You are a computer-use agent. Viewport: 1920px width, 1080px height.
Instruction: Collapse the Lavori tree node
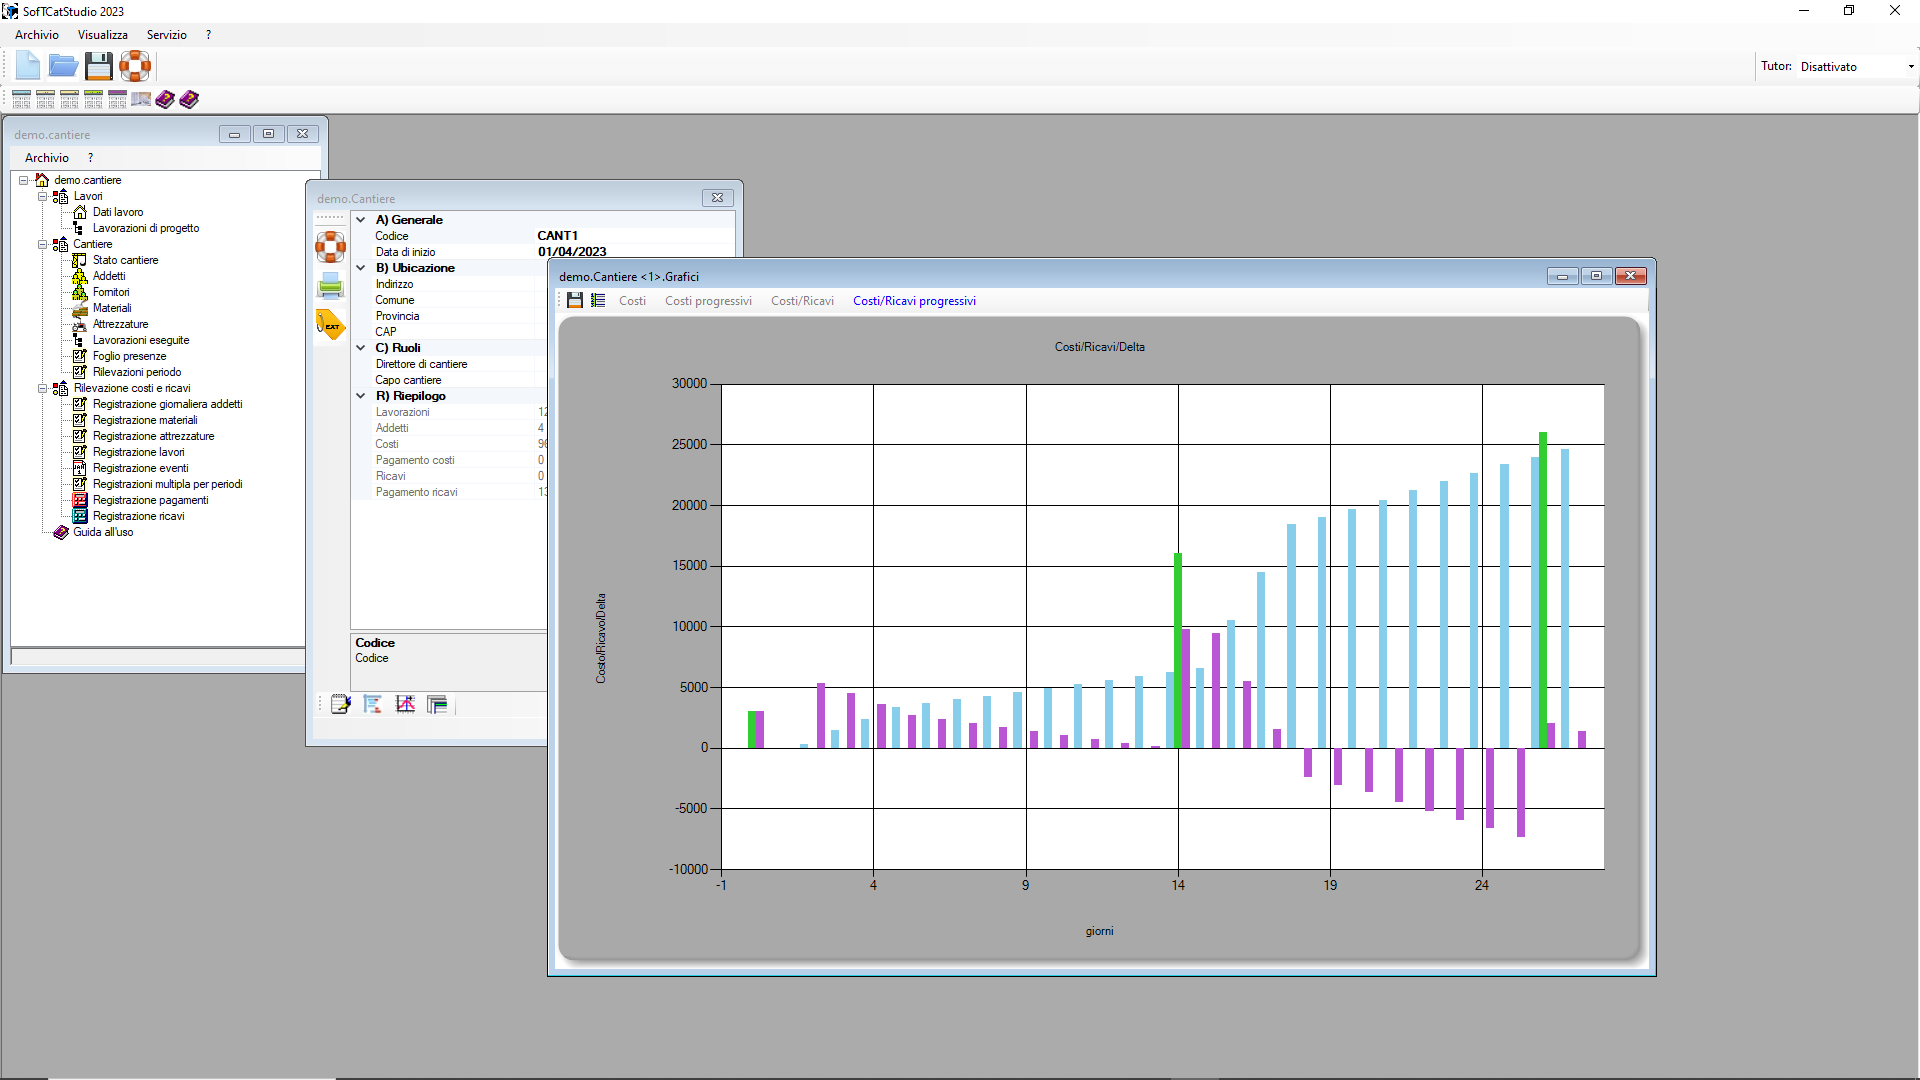click(42, 196)
